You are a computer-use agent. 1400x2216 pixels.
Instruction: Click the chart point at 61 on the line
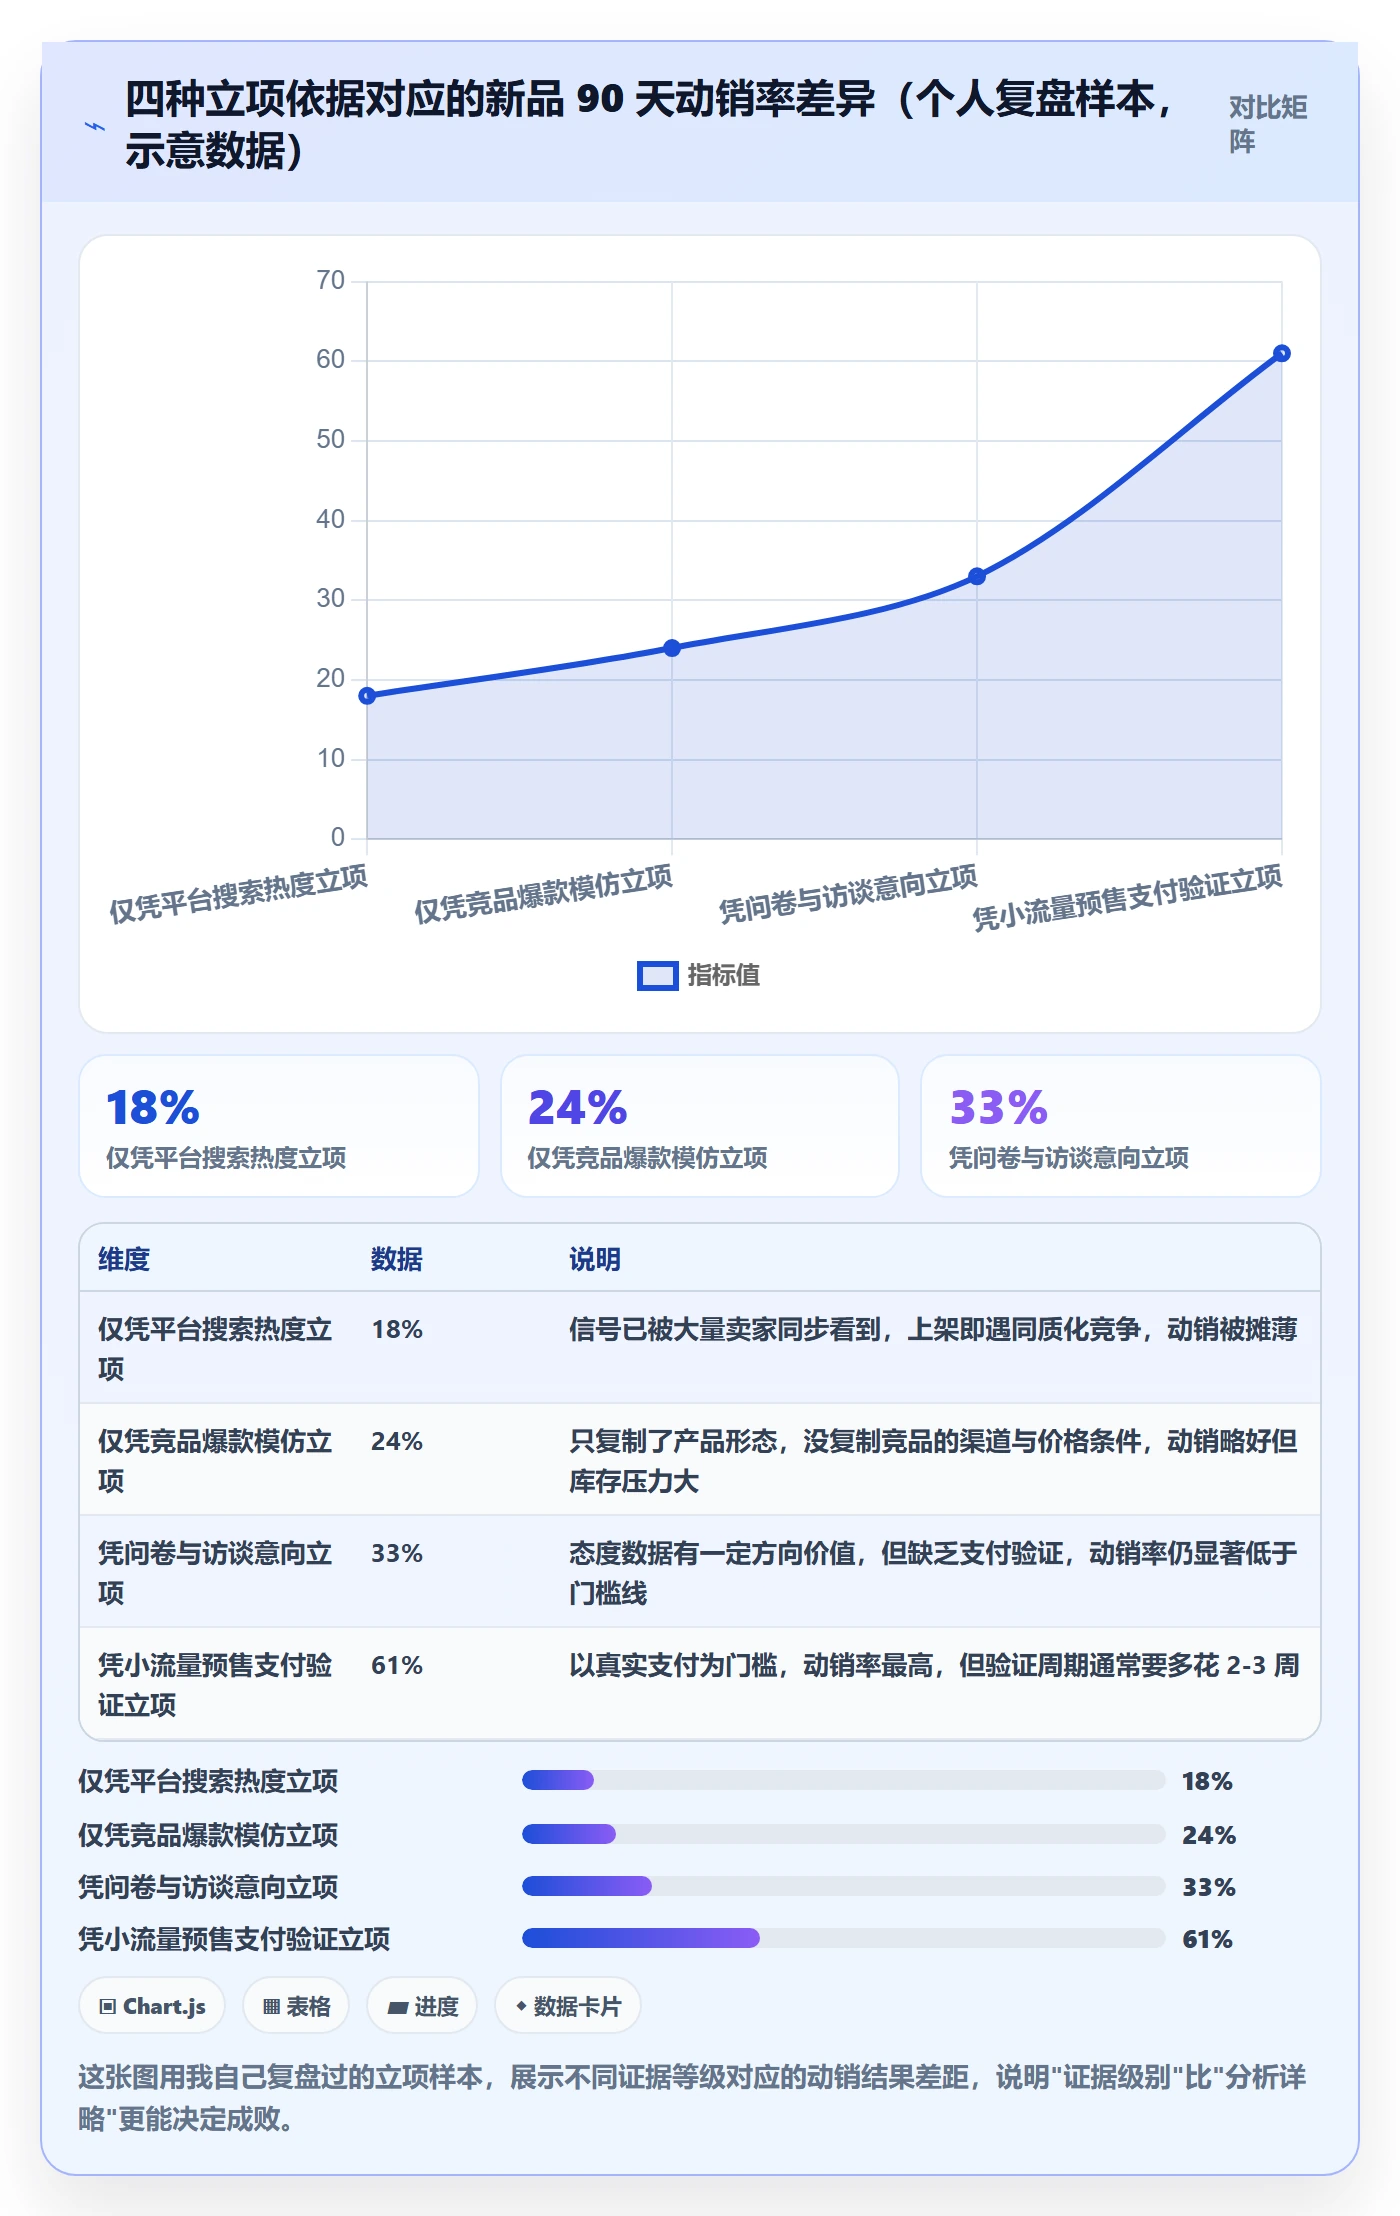1282,353
